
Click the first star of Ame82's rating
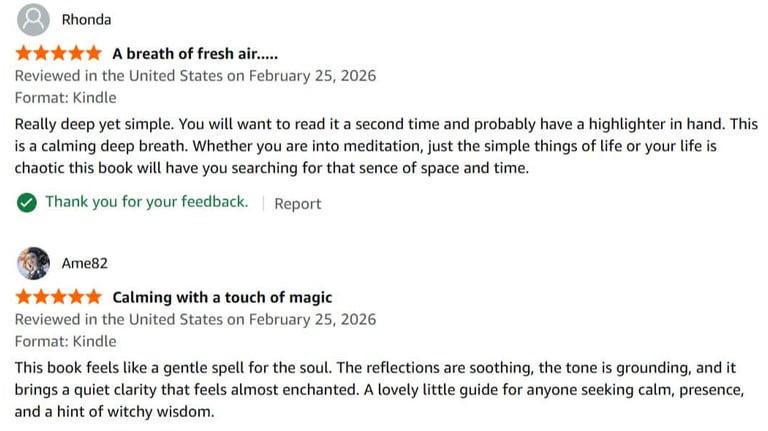24,297
